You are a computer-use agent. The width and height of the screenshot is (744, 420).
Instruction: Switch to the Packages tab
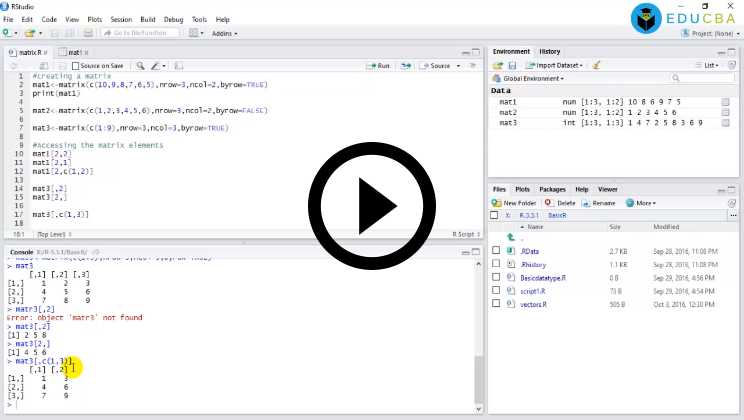coord(552,189)
